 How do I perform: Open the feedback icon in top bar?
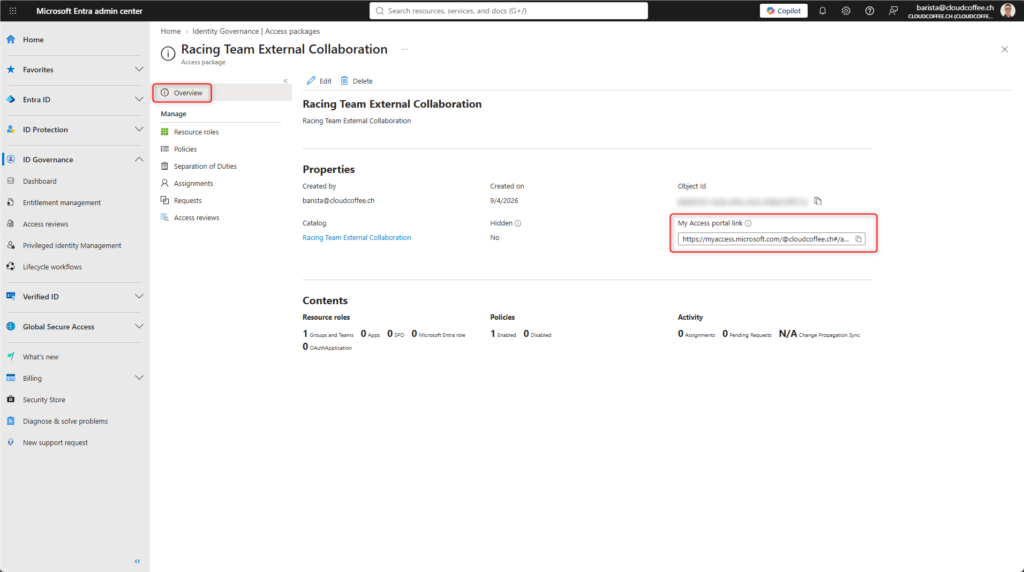coord(893,10)
